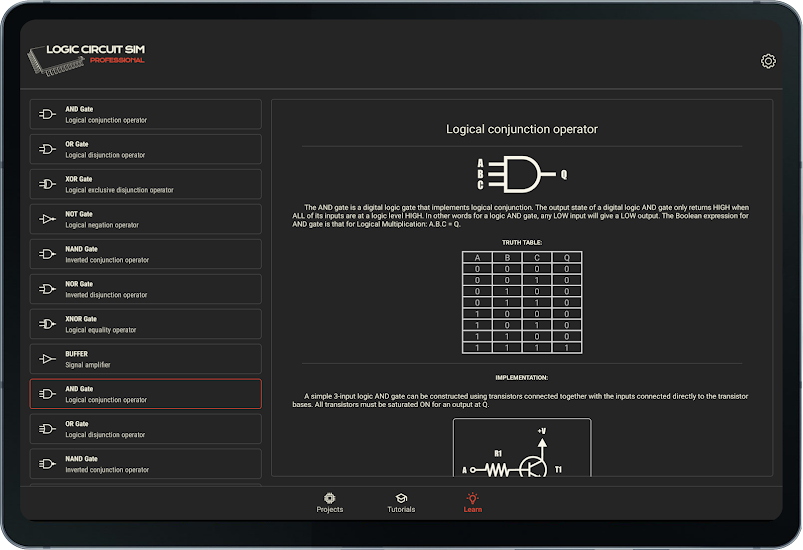
Task: Click the NOR Gate symbol icon
Action: pyautogui.click(x=47, y=289)
